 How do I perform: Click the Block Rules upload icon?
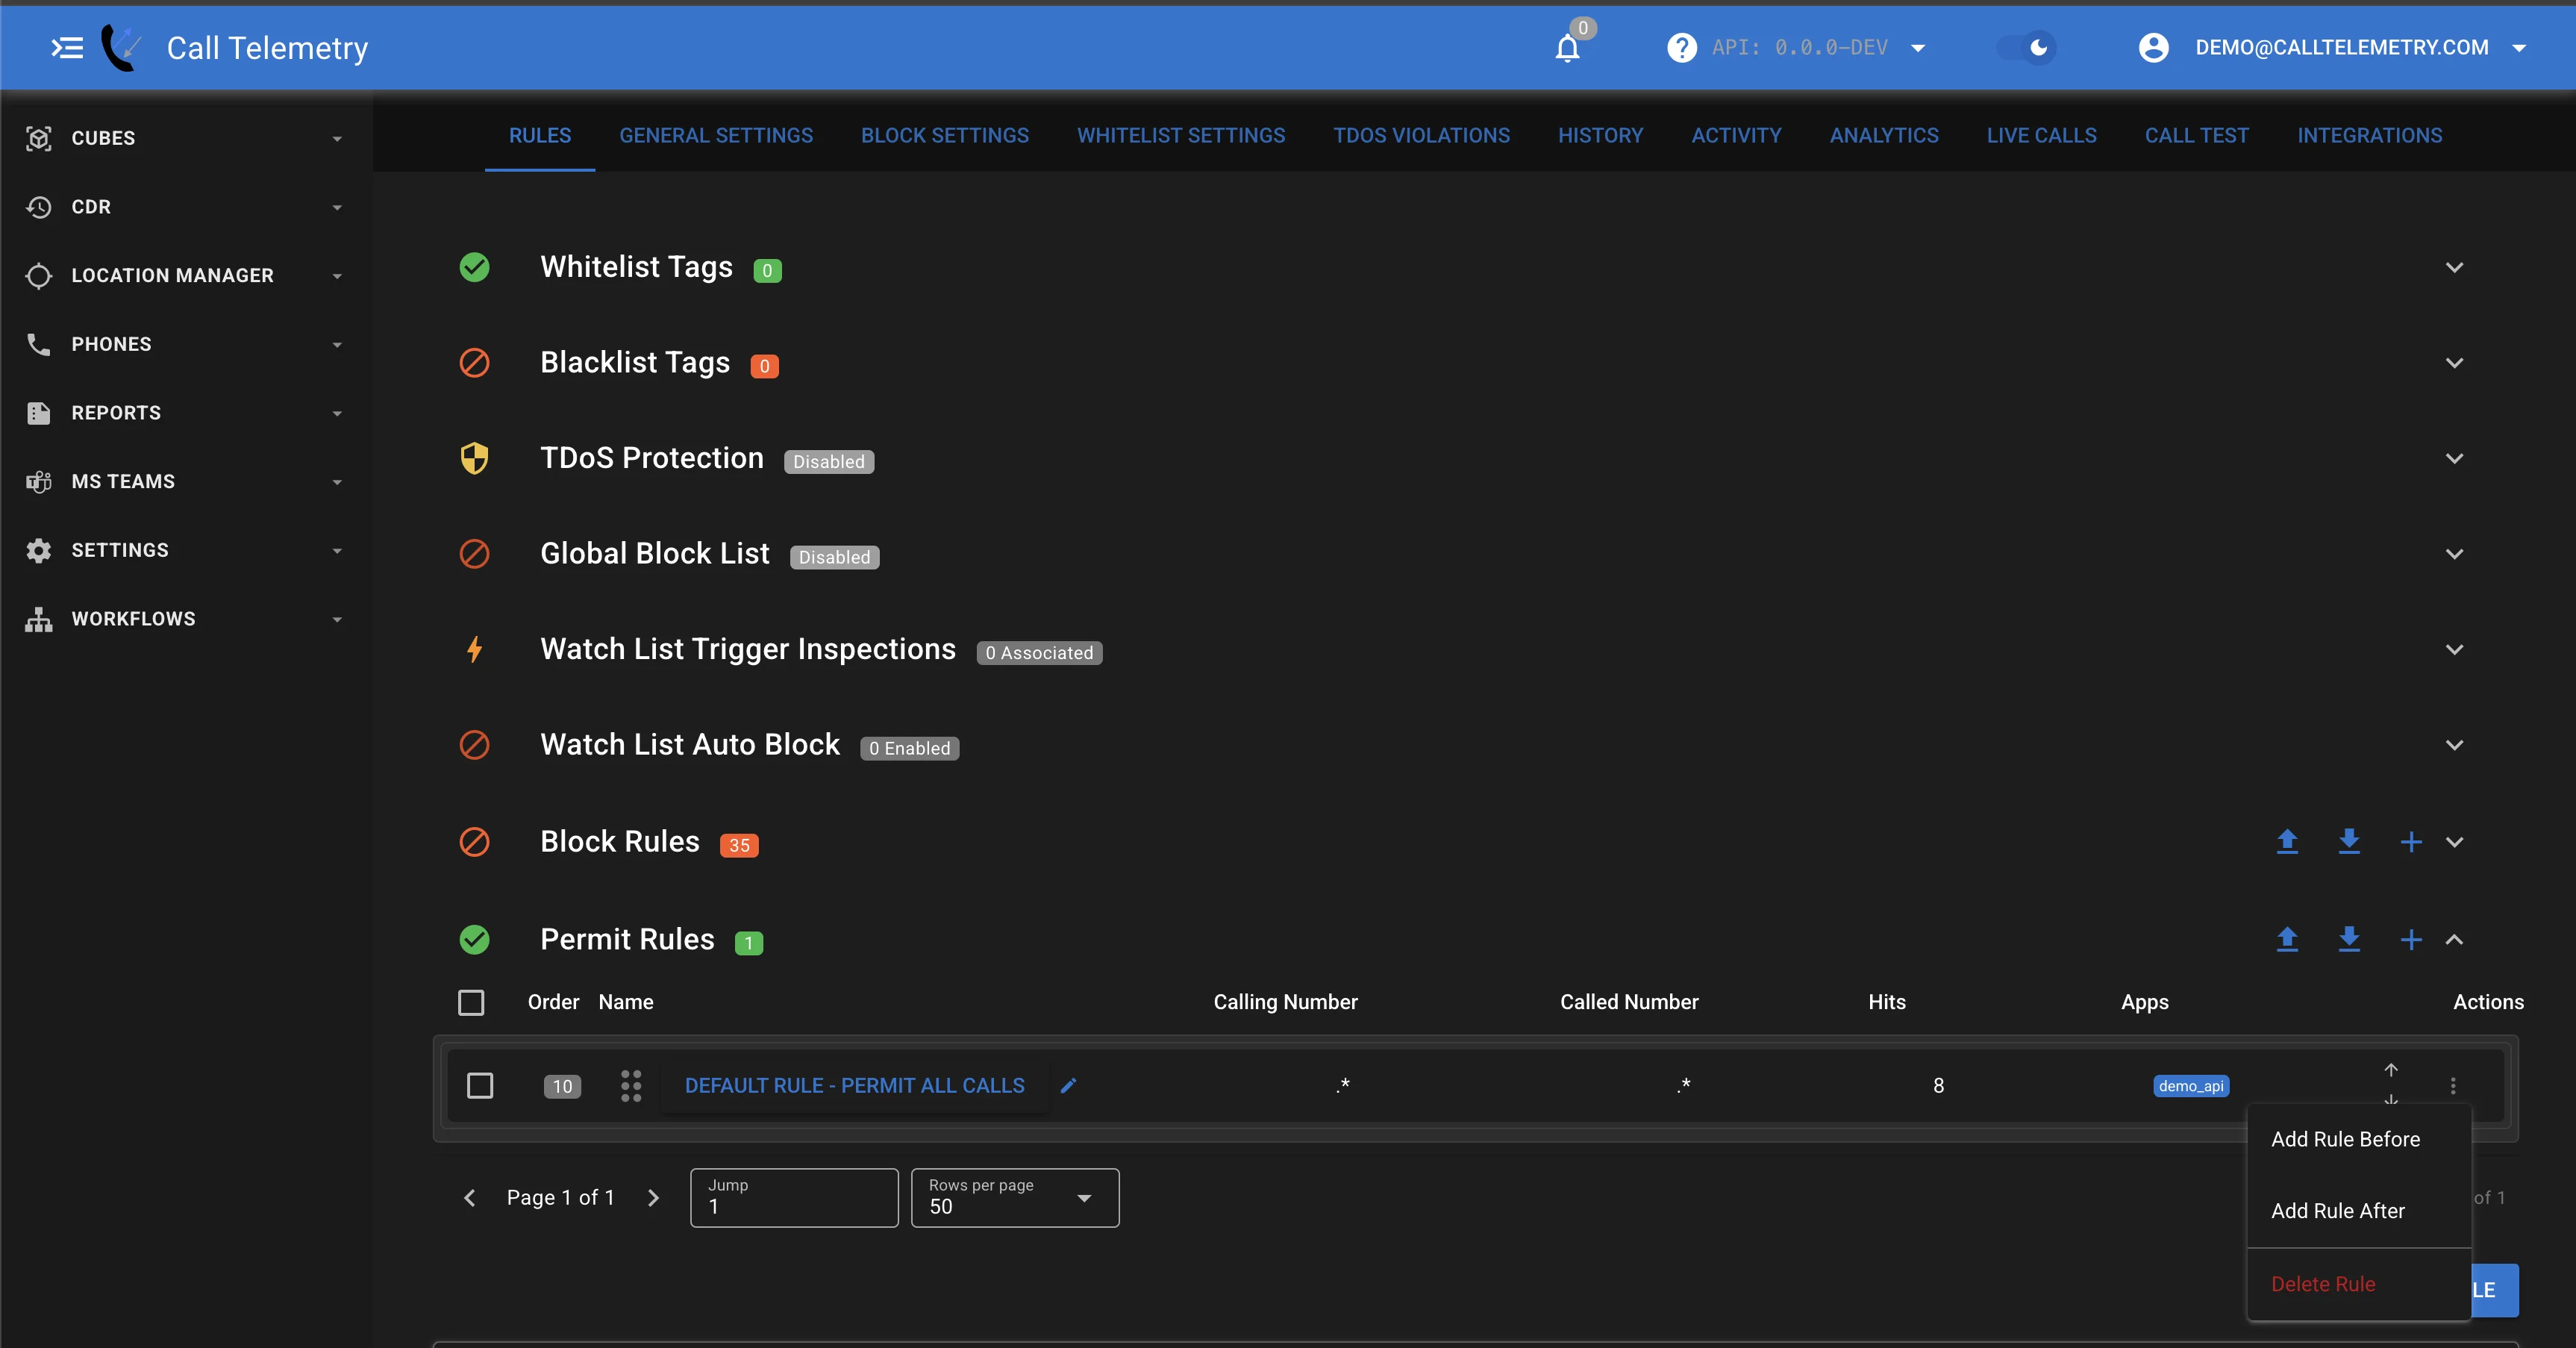tap(2287, 841)
